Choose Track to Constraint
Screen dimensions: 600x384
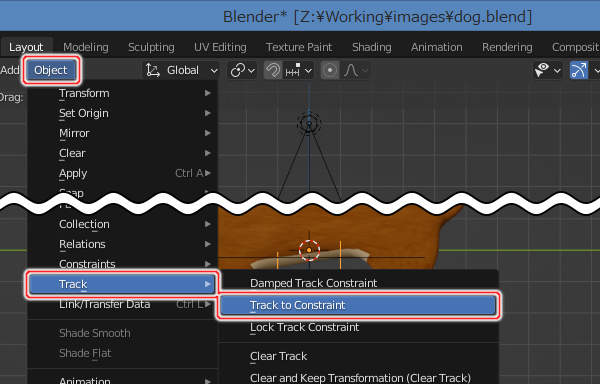[x=359, y=305]
